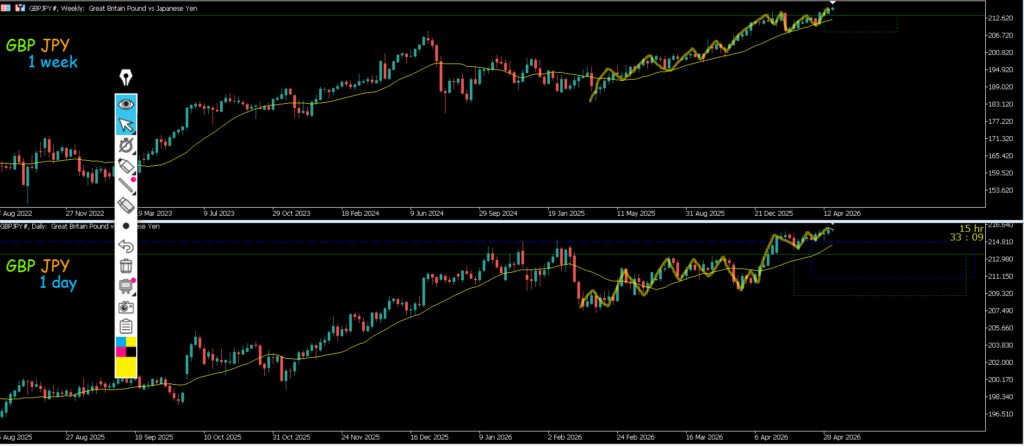This screenshot has width=1024, height=446.
Task: Click the board icon with pink dot
Action: click(126, 286)
